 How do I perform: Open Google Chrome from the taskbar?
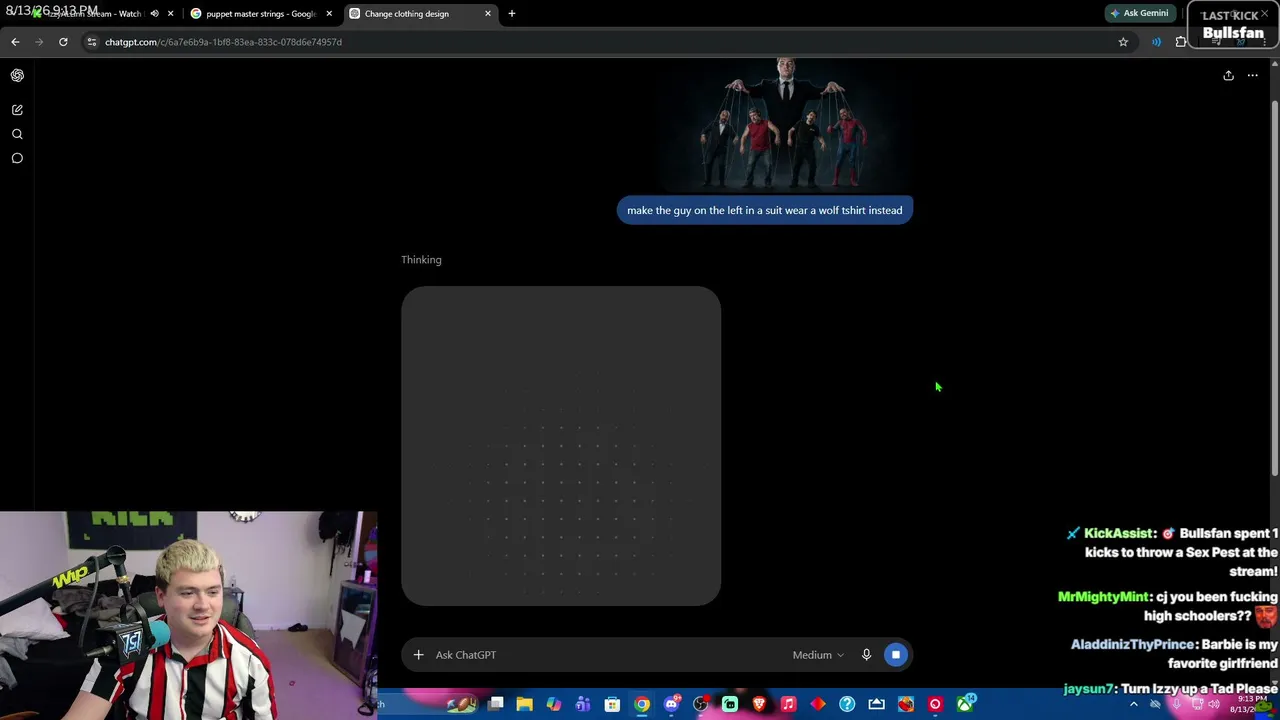(642, 705)
